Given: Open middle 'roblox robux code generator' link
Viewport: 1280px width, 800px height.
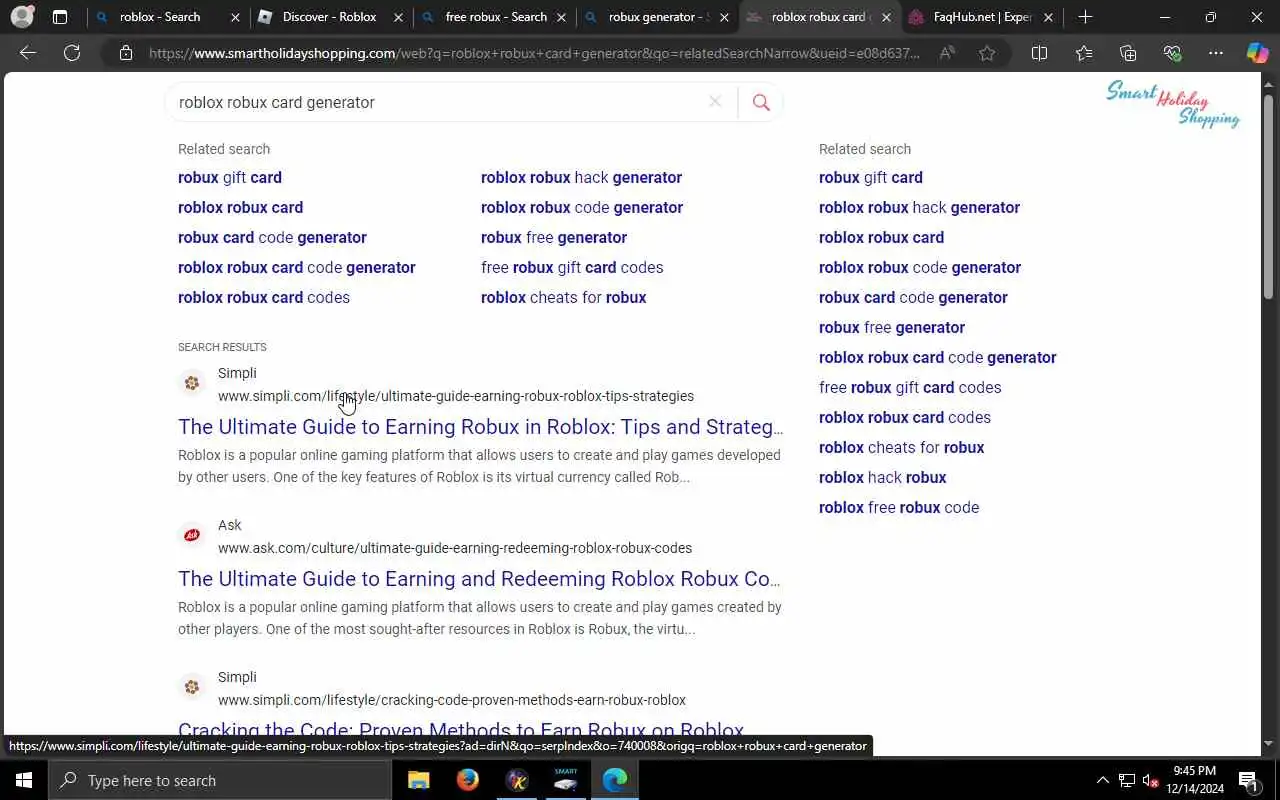Looking at the screenshot, I should (582, 207).
